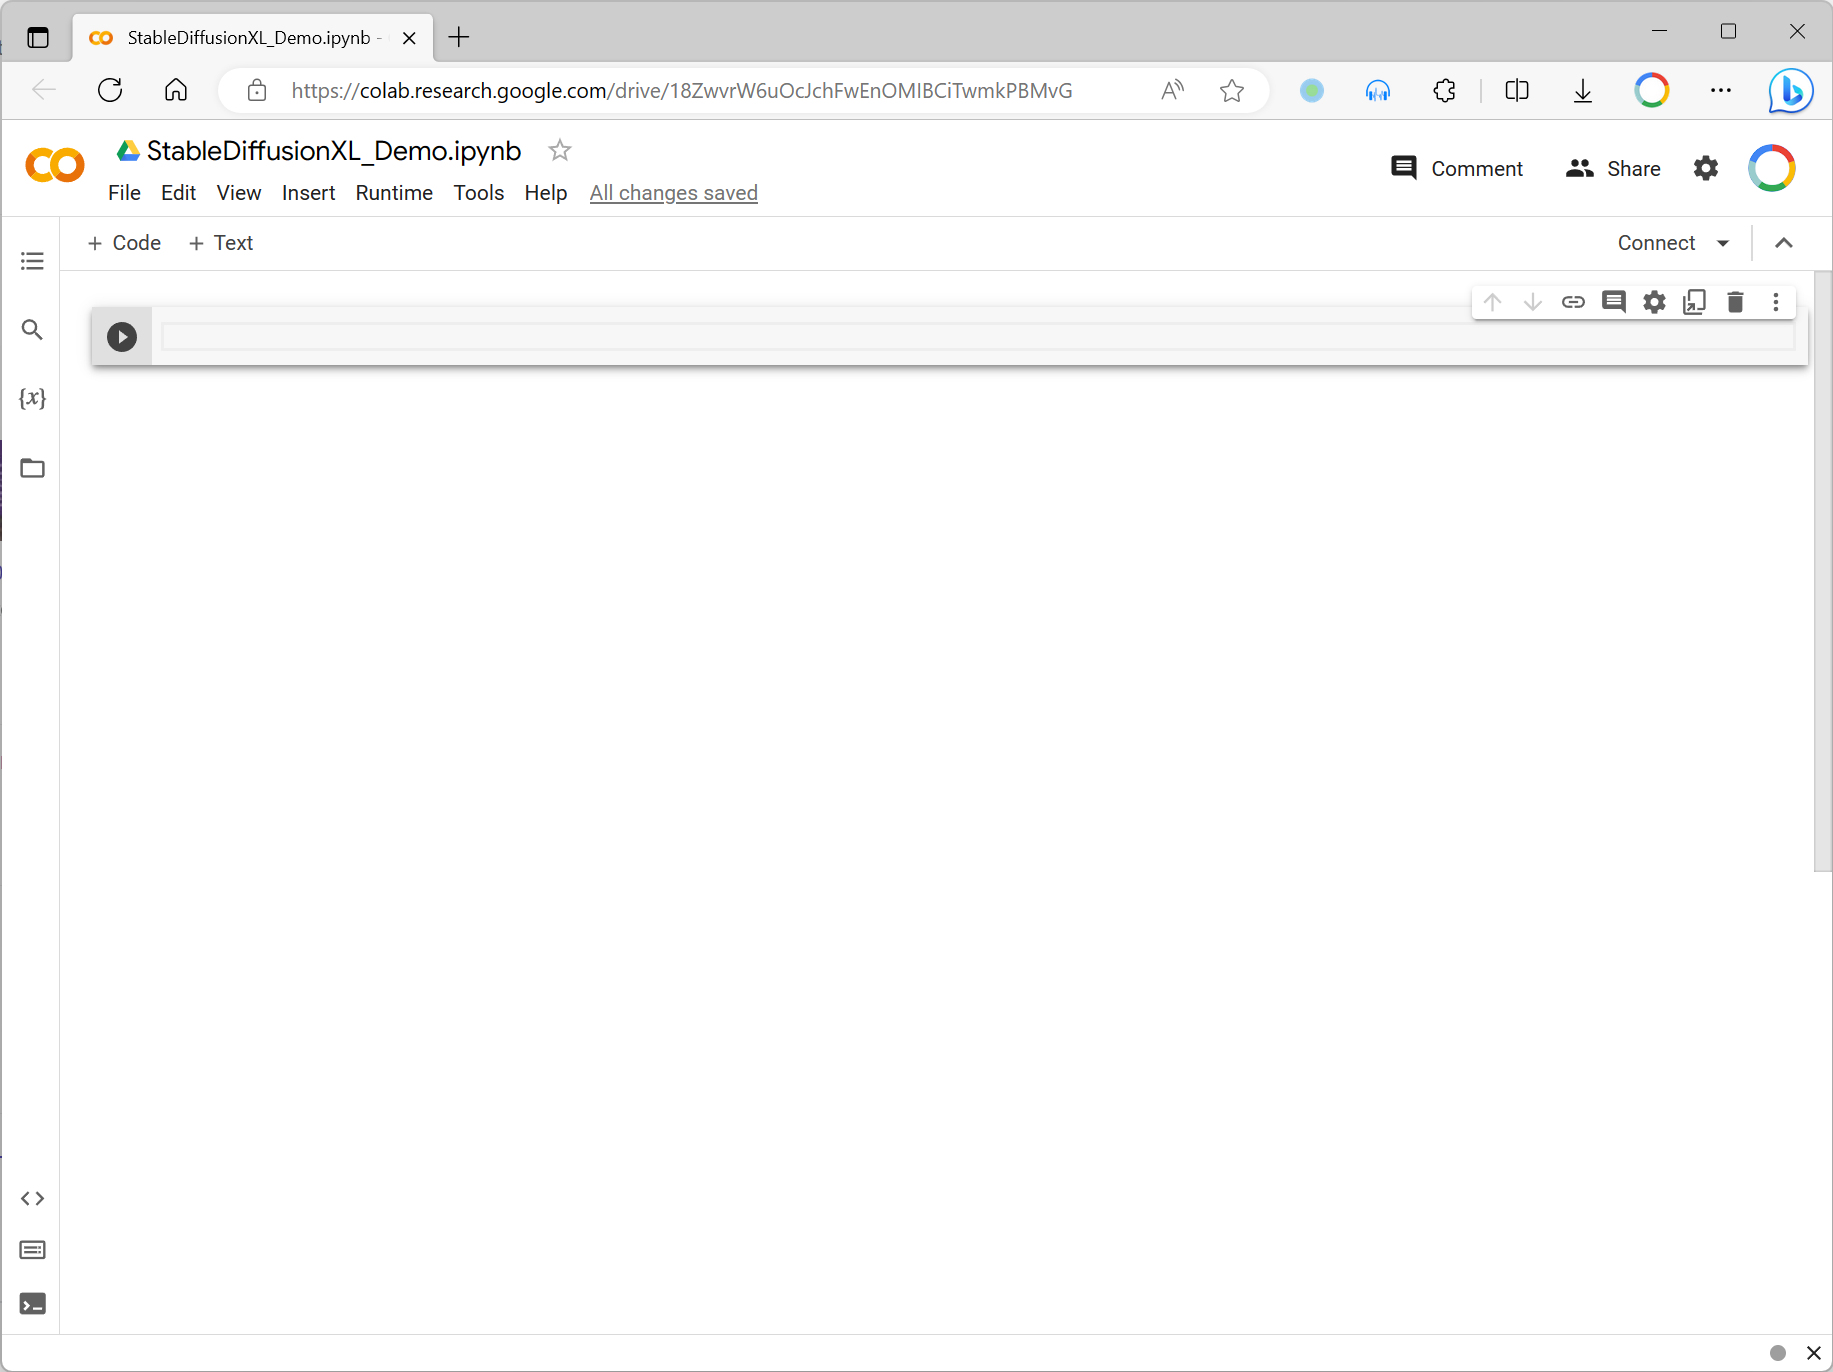Open more cell actions menu
The image size is (1833, 1372).
1776,302
